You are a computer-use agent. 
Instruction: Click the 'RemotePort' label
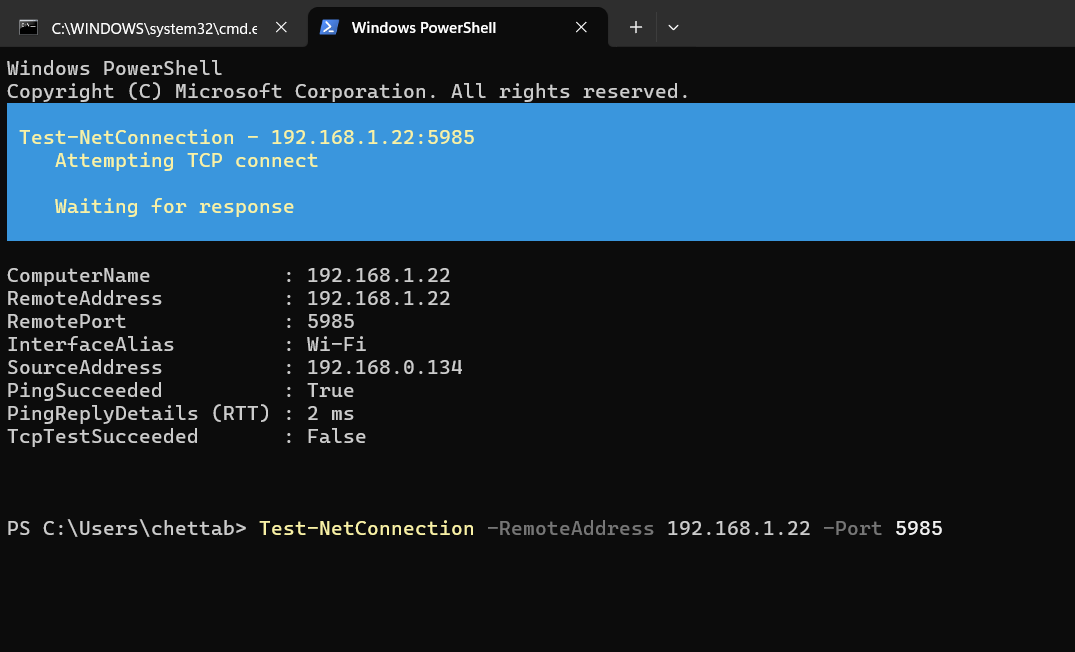point(67,322)
